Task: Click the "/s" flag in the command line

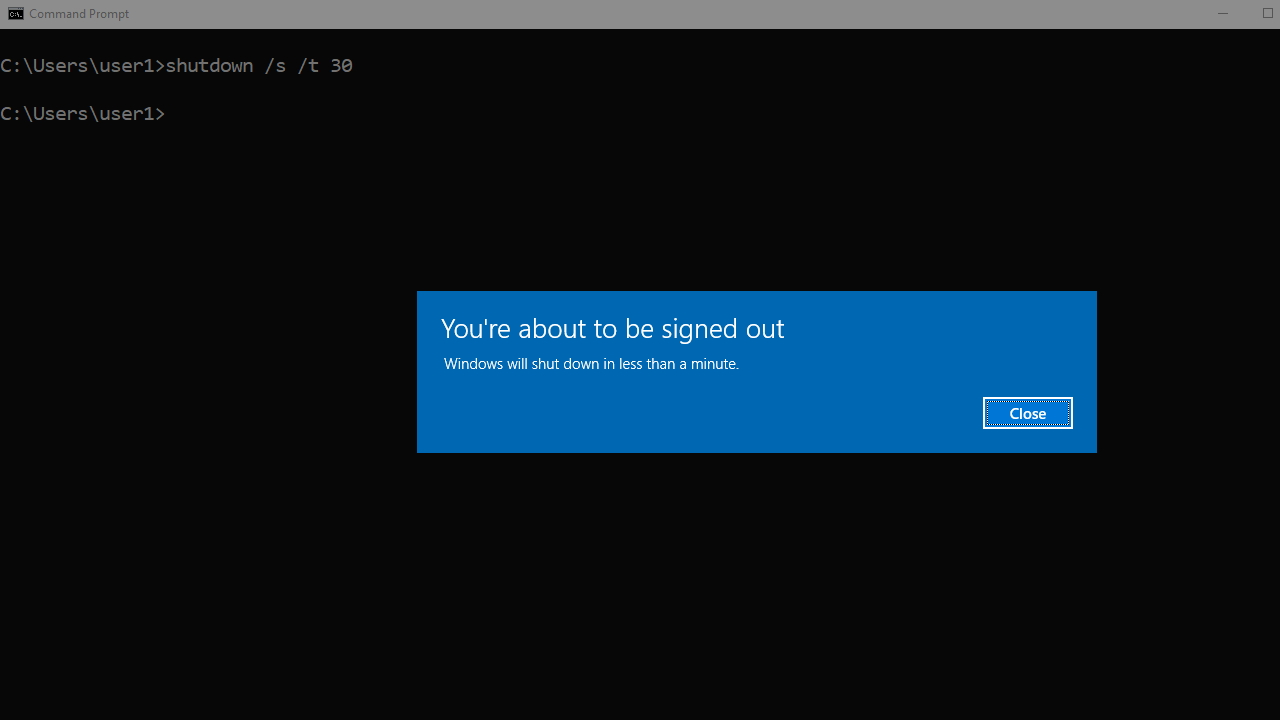Action: tap(276, 65)
